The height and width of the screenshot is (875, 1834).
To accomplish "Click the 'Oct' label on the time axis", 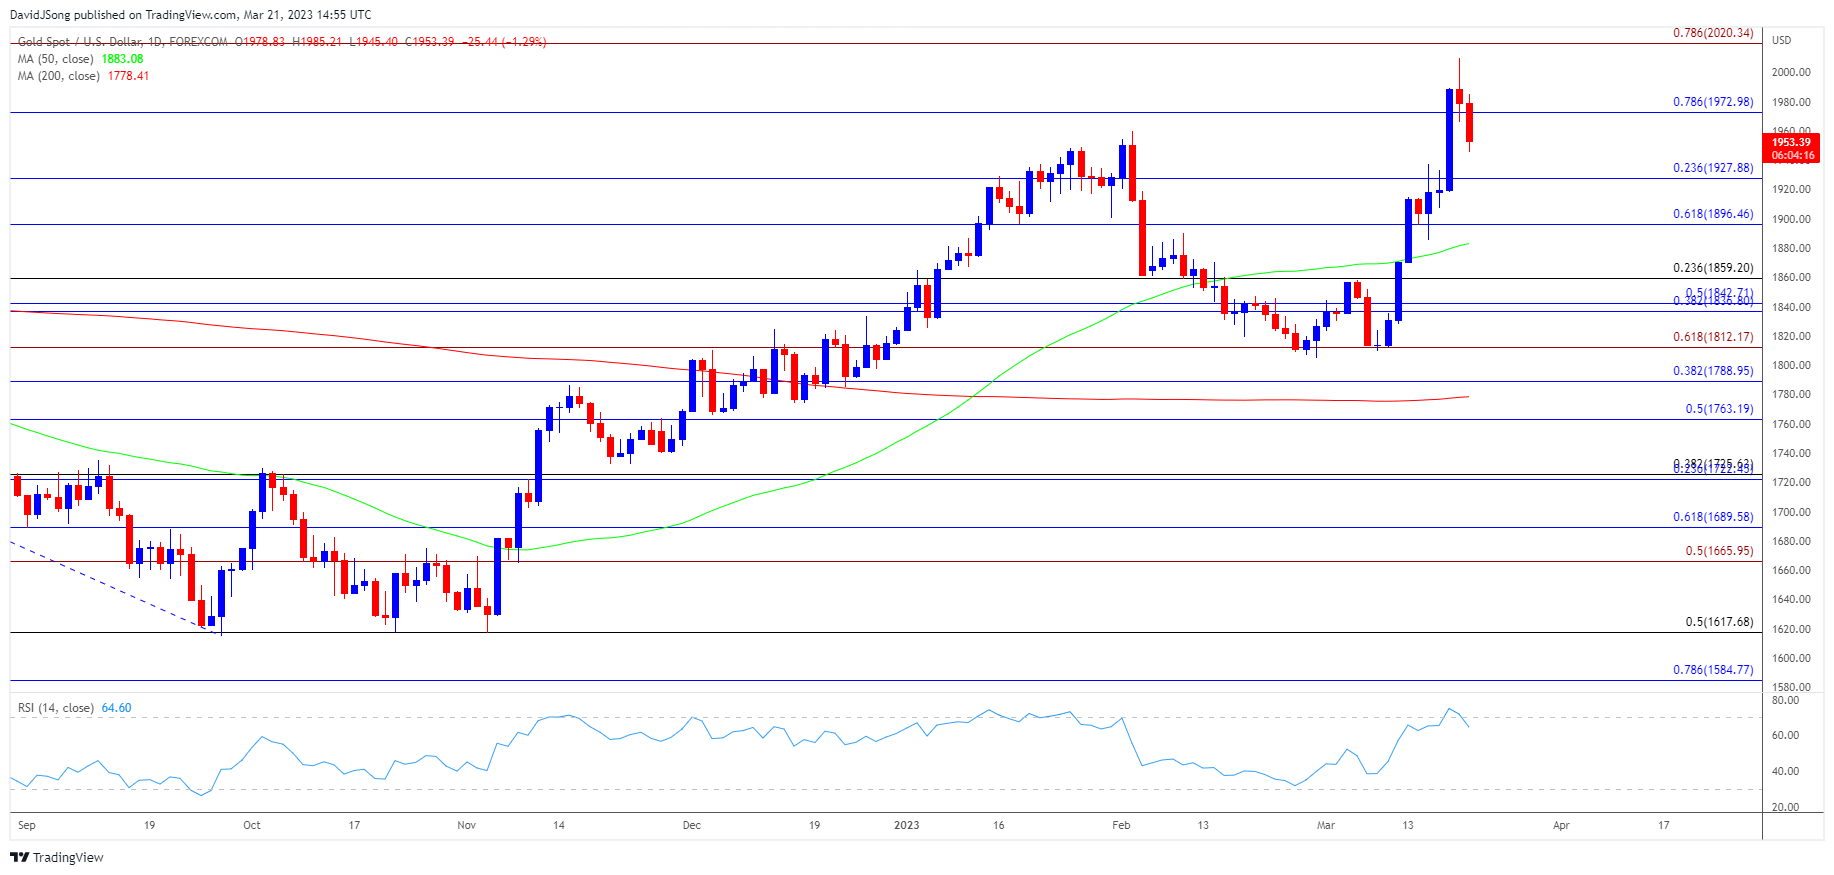I will pos(252,825).
